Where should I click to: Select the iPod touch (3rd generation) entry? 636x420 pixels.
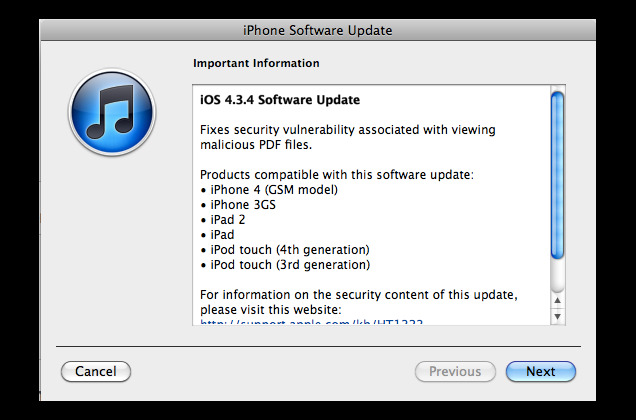(285, 265)
